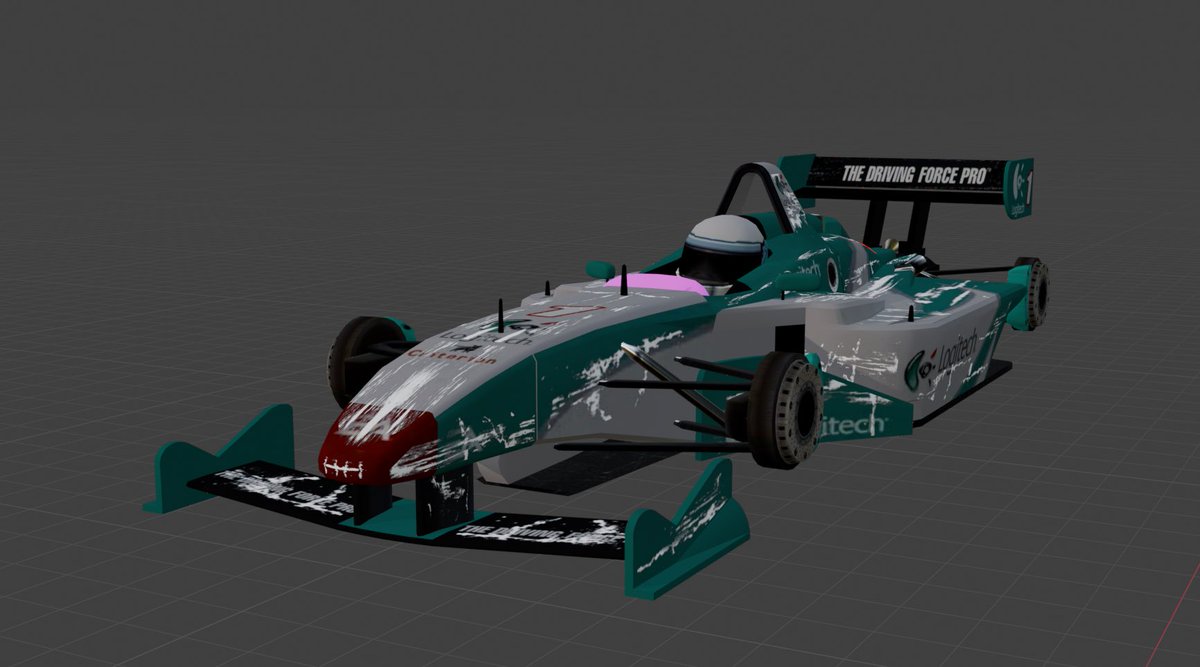Select the front wheel nearest the Logitech sidepod

(787, 409)
